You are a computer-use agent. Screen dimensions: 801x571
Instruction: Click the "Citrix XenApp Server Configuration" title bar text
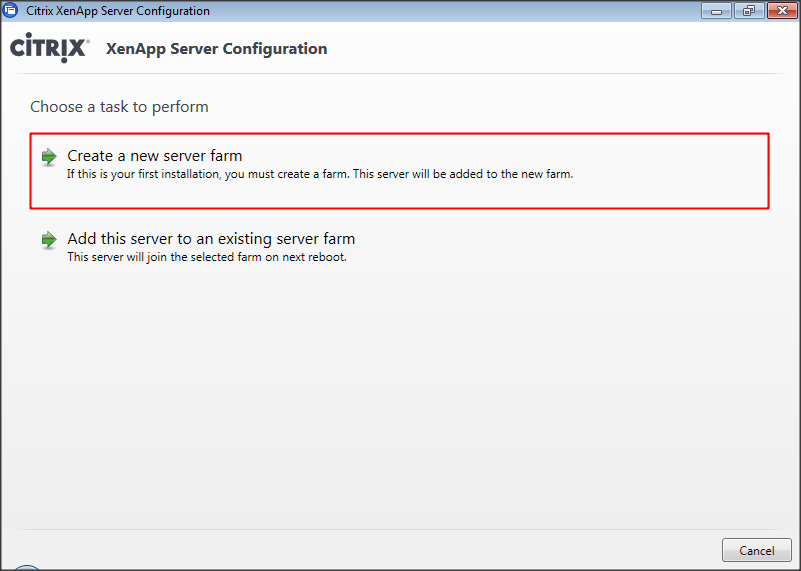point(118,11)
